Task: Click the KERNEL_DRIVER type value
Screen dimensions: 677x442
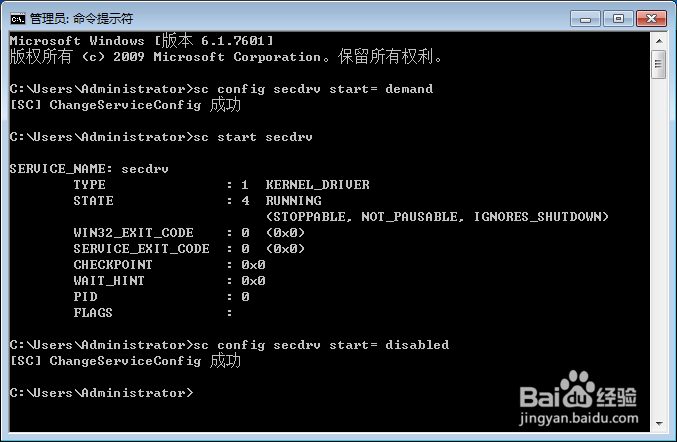Action: 317,185
